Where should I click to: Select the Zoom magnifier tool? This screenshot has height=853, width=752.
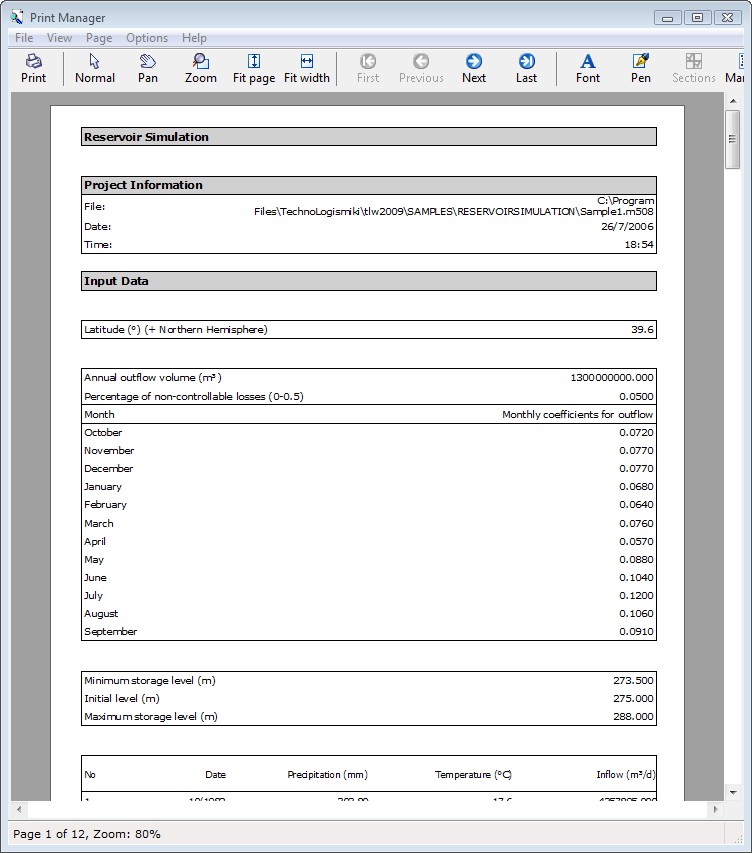(x=201, y=68)
